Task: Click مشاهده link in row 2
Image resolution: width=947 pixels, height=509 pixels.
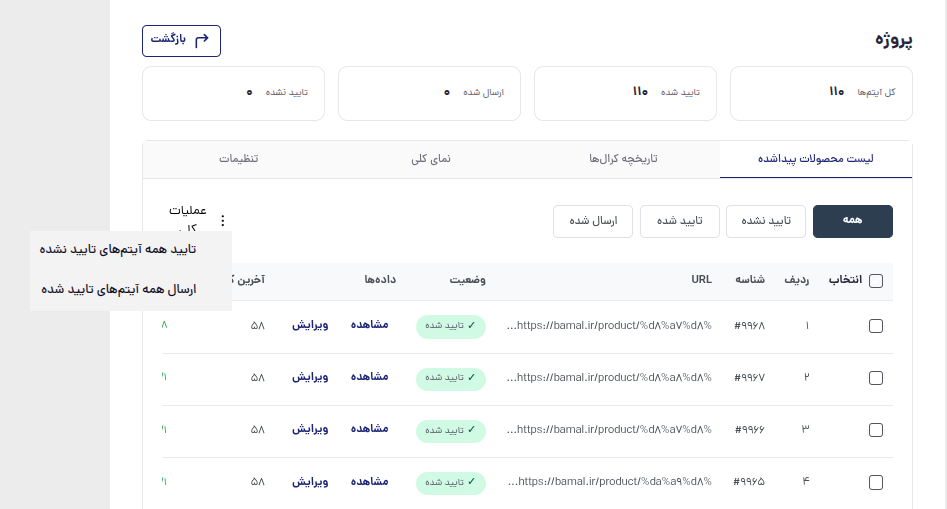Action: coord(370,377)
